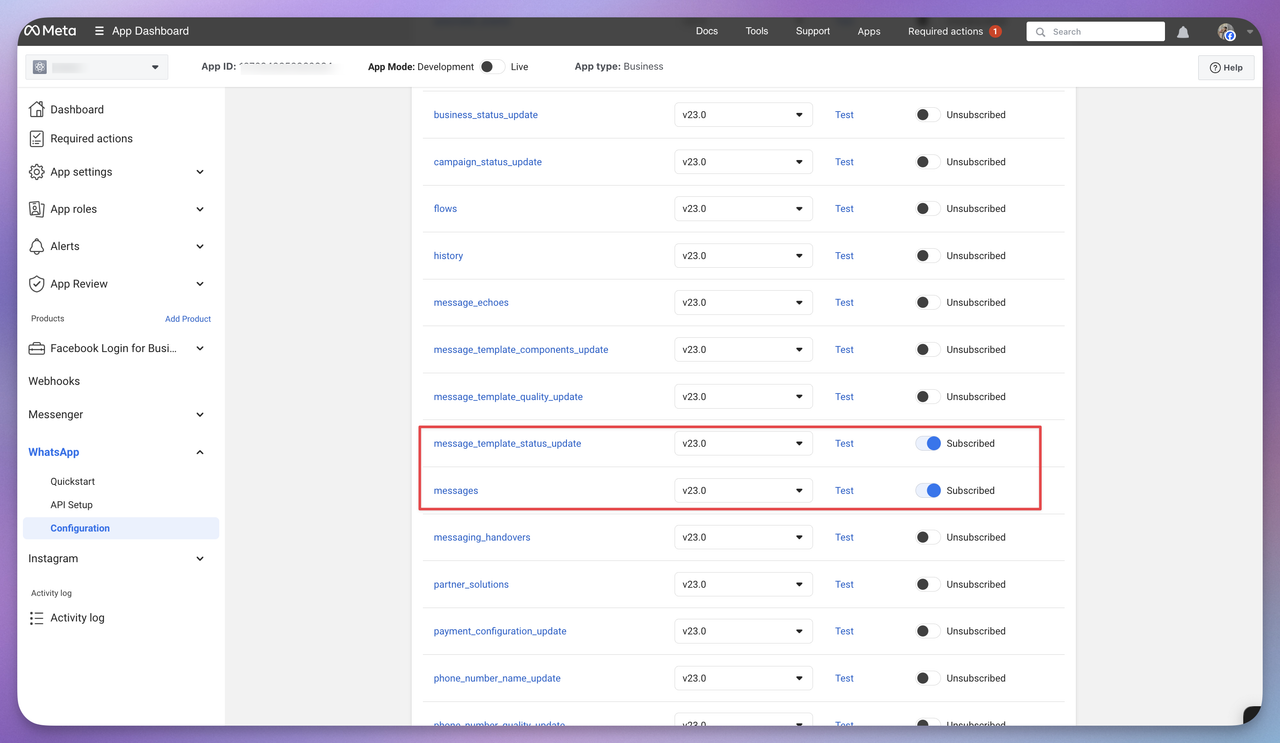Image resolution: width=1280 pixels, height=743 pixels.
Task: Click the app selector icon
Action: pyautogui.click(x=40, y=67)
